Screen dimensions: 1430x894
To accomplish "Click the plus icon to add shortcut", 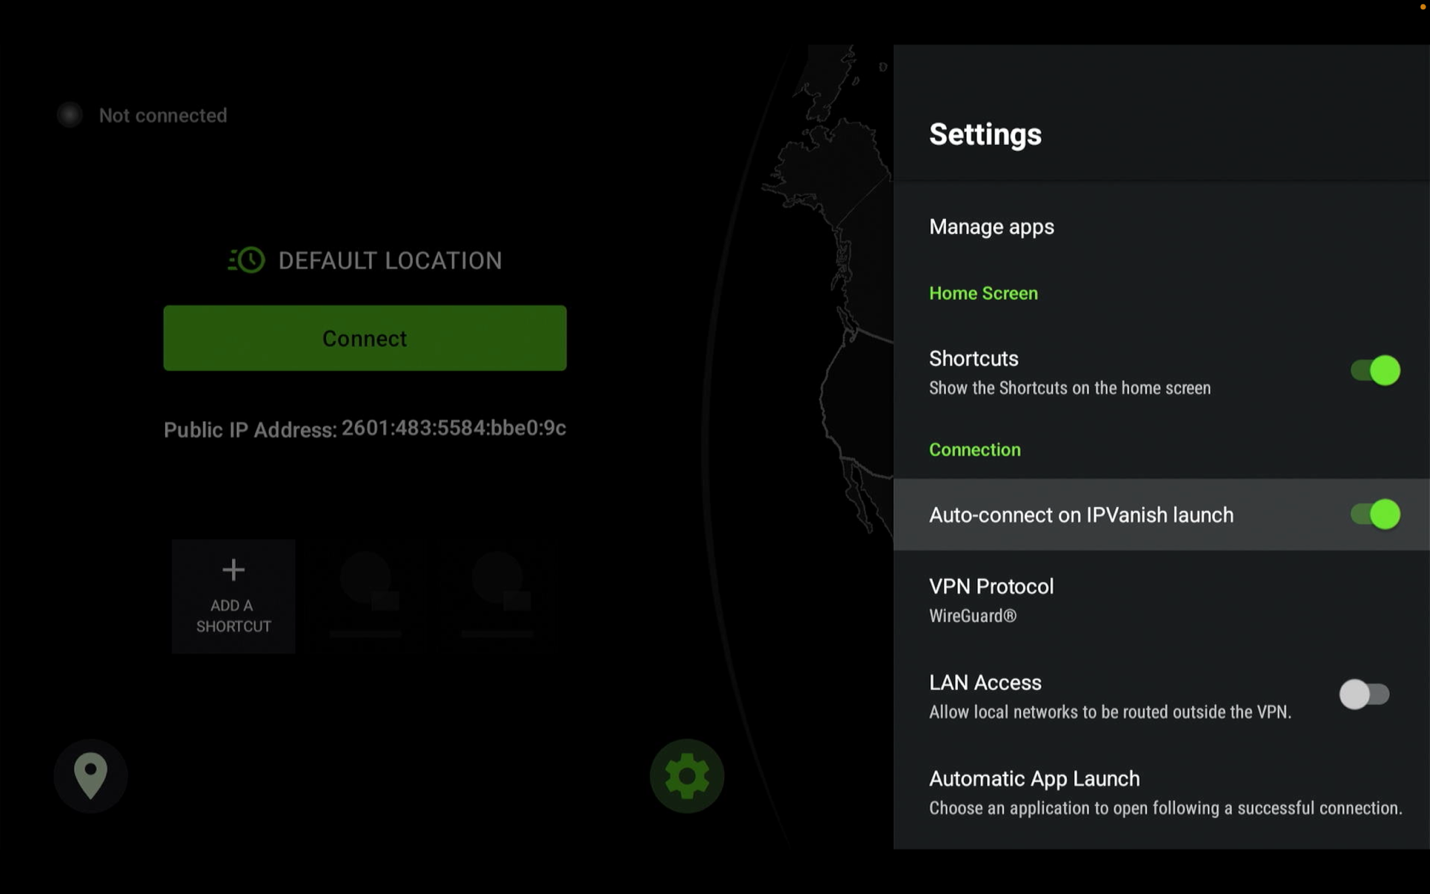I will (233, 570).
